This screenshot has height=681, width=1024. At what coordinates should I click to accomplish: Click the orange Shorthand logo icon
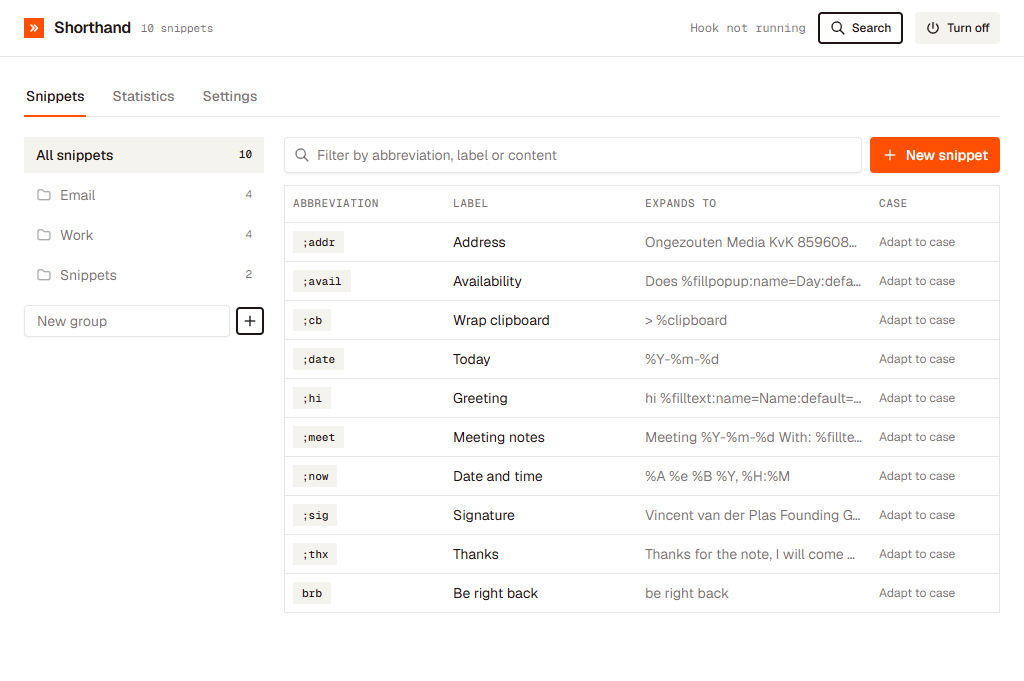[34, 28]
